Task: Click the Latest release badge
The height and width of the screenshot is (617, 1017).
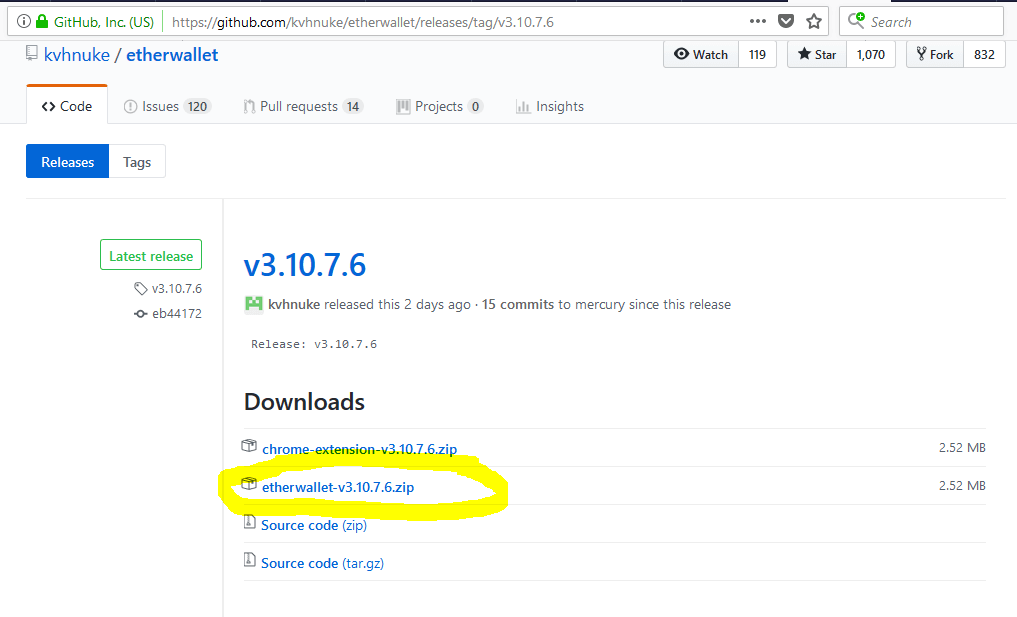Action: (x=151, y=255)
